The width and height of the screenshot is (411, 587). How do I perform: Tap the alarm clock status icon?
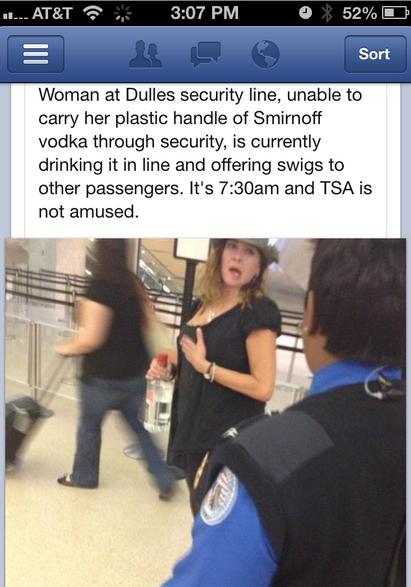305,13
